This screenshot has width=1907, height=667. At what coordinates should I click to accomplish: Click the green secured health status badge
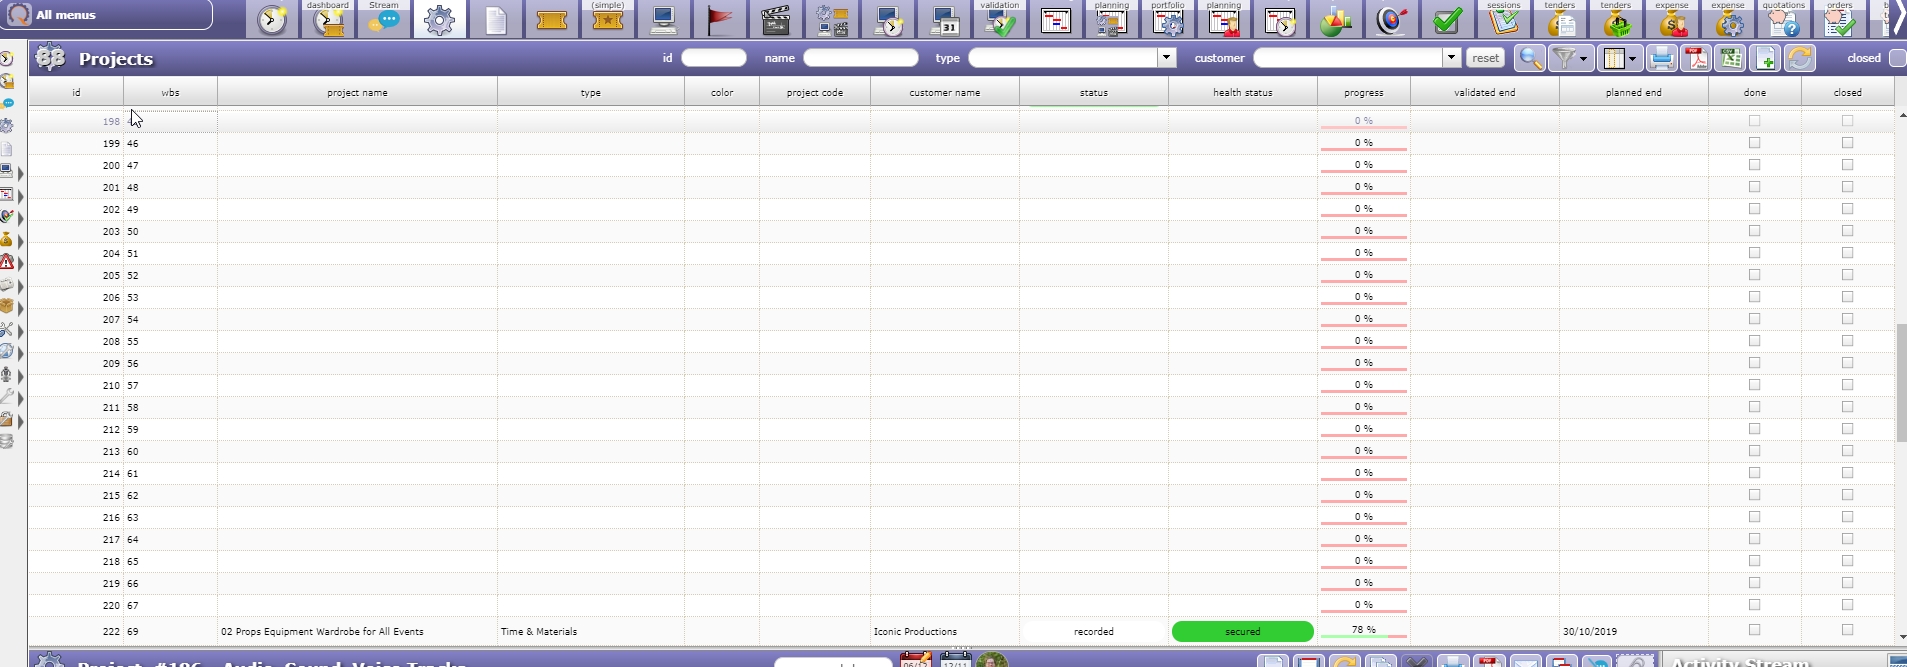(x=1242, y=631)
